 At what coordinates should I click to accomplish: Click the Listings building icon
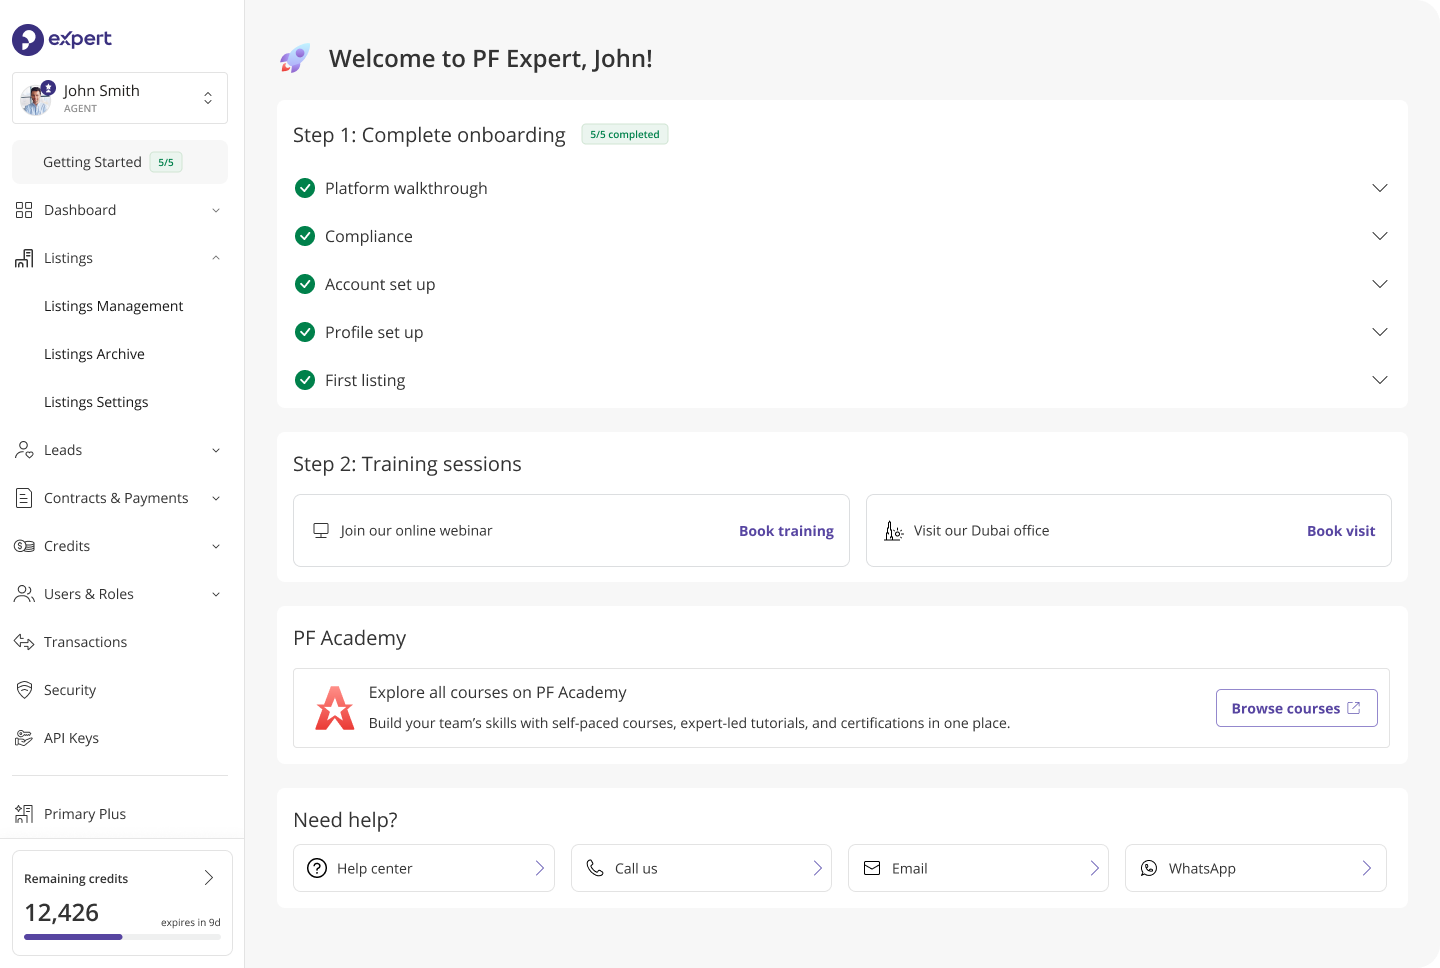pos(24,258)
